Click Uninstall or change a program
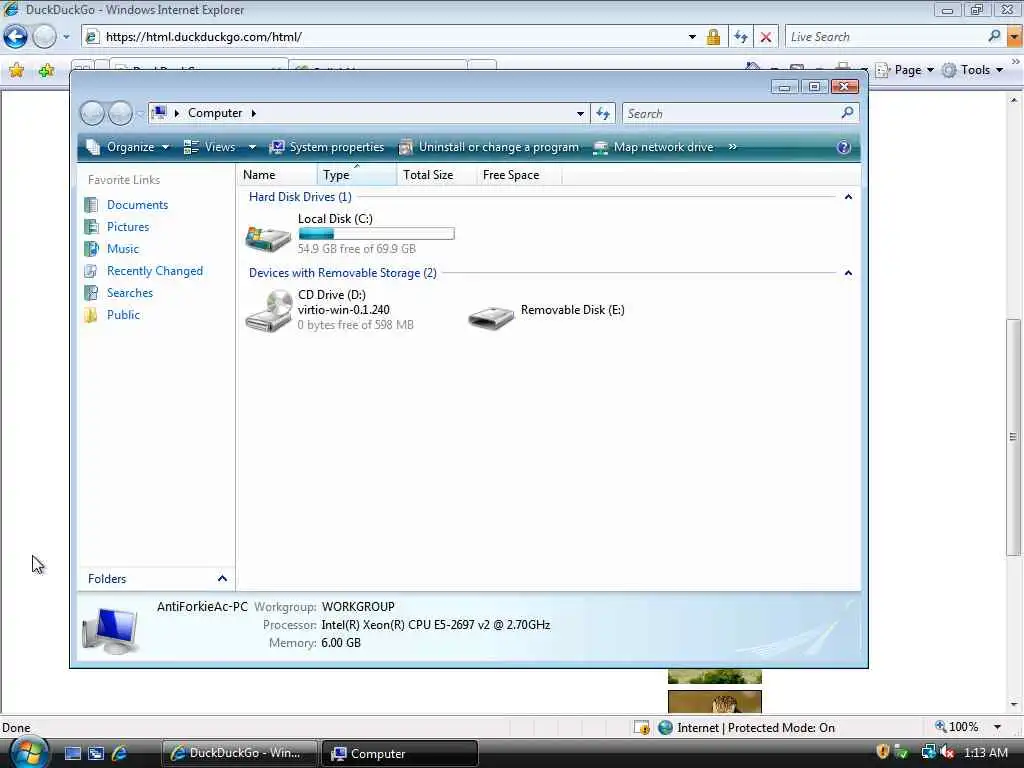The width and height of the screenshot is (1024, 768). click(488, 147)
